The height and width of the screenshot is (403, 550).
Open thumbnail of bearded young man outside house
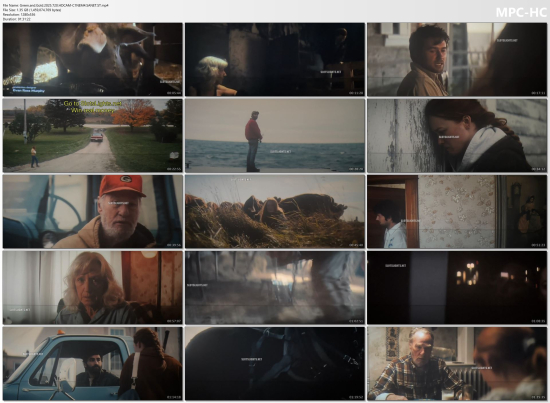457,60
